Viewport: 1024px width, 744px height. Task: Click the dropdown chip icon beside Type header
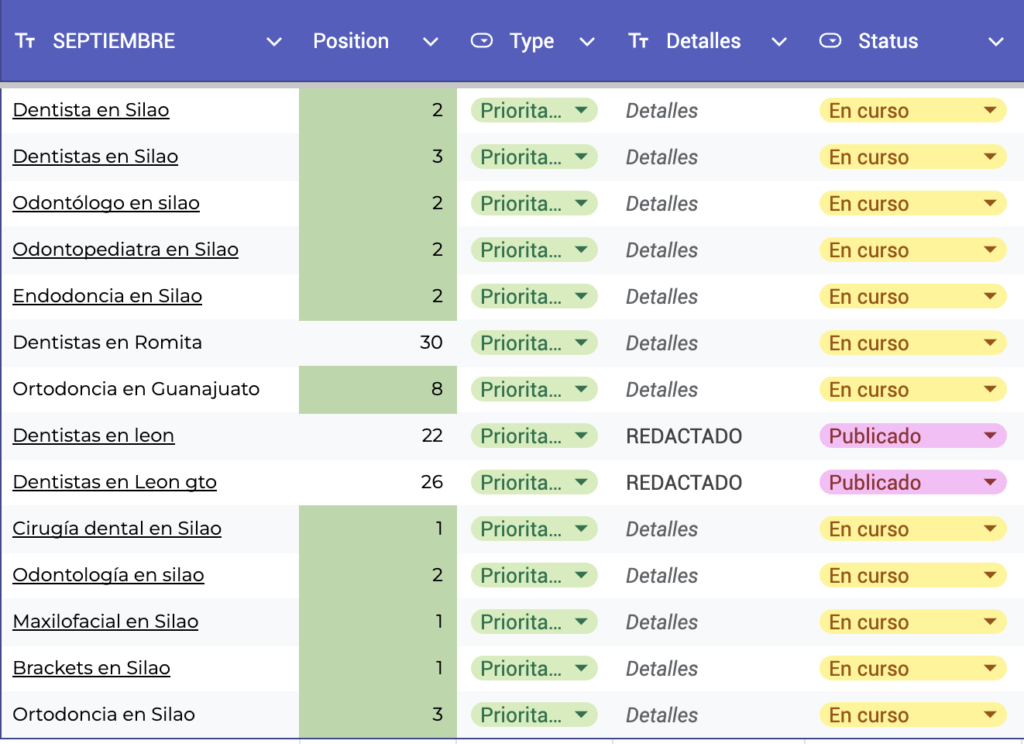pyautogui.click(x=481, y=41)
